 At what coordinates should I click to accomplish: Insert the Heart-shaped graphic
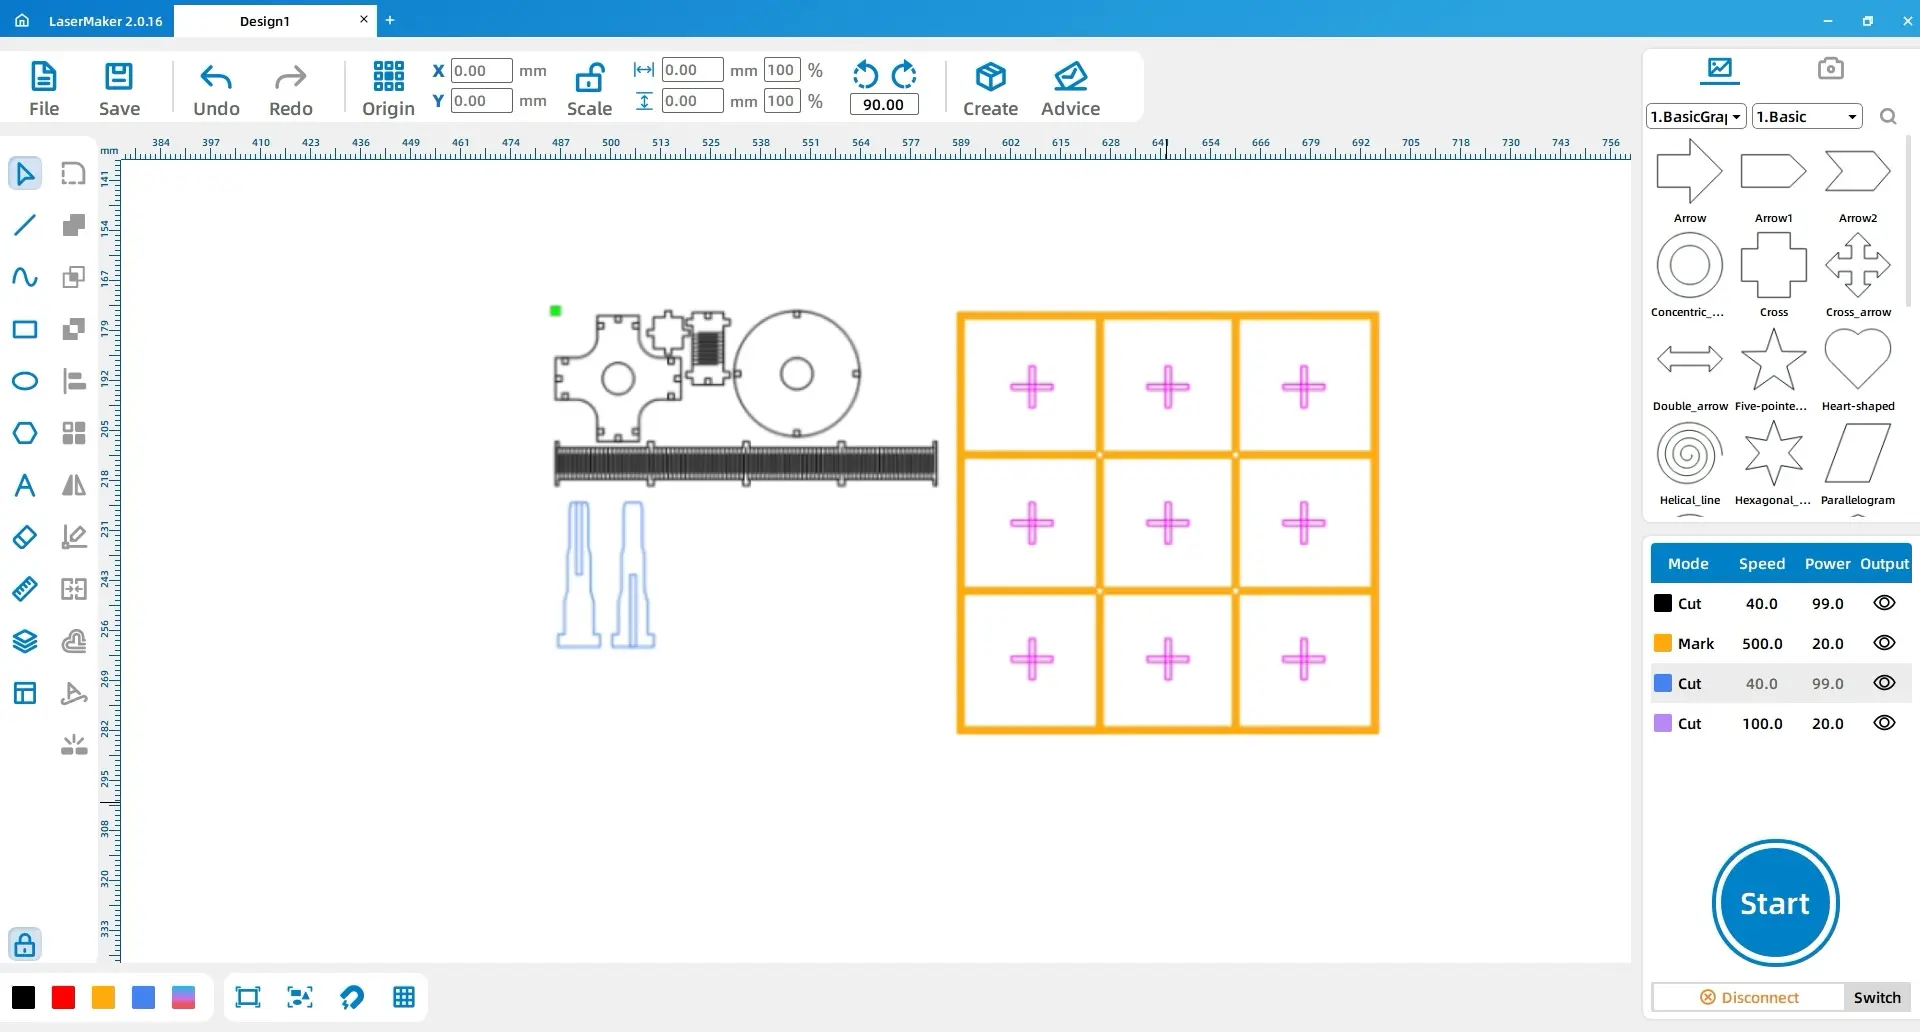(x=1858, y=369)
